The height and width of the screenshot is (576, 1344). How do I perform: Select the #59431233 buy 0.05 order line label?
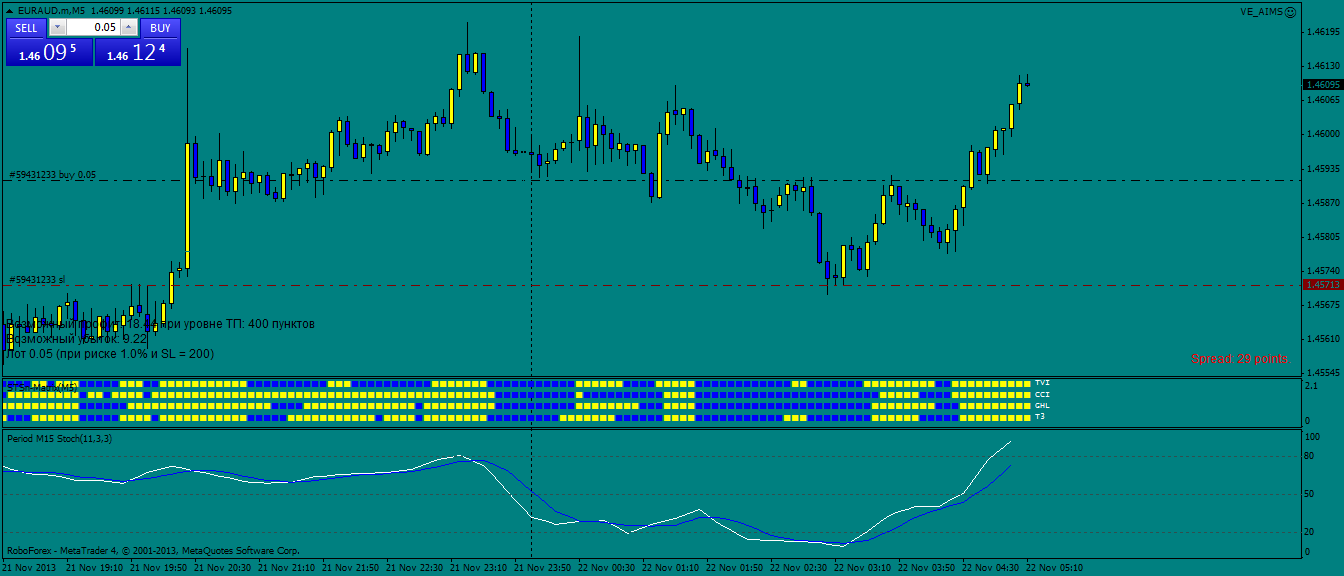(52, 174)
